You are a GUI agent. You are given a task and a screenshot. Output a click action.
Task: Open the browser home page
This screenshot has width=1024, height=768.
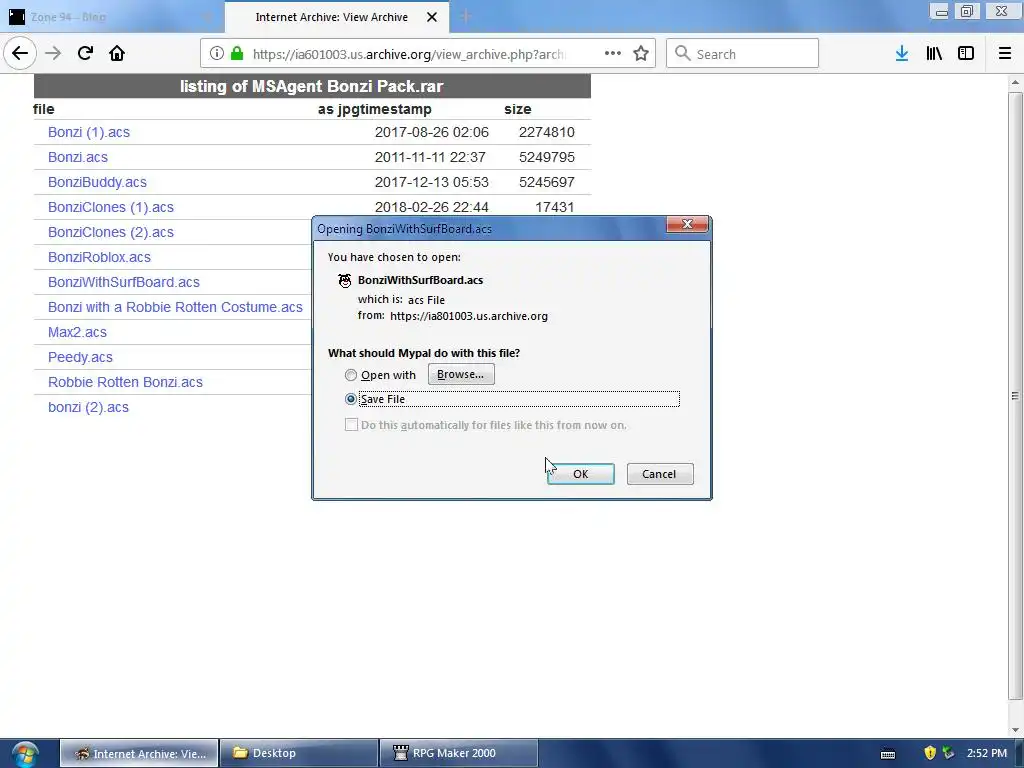(x=117, y=53)
